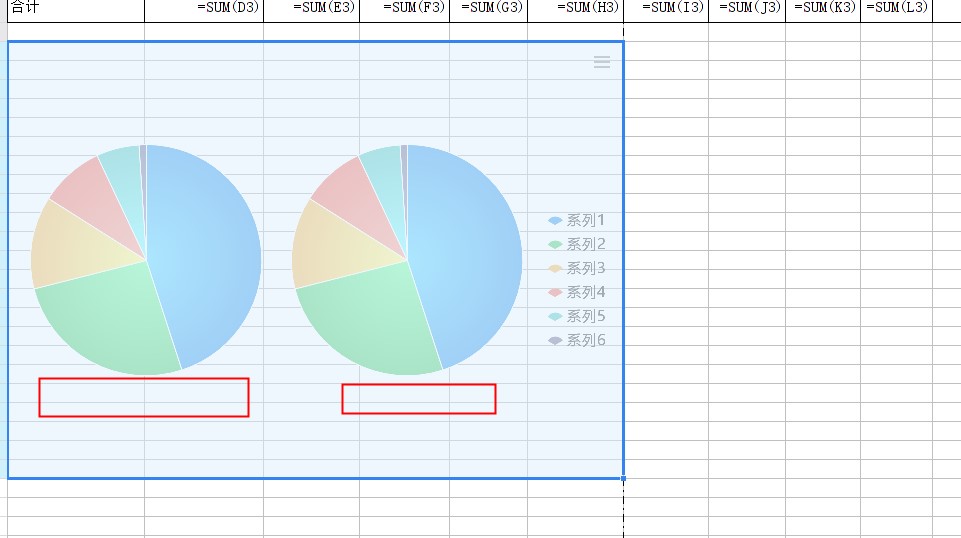The width and height of the screenshot is (961, 538).
Task: Toggle 系列1 legend entry
Action: (577, 220)
